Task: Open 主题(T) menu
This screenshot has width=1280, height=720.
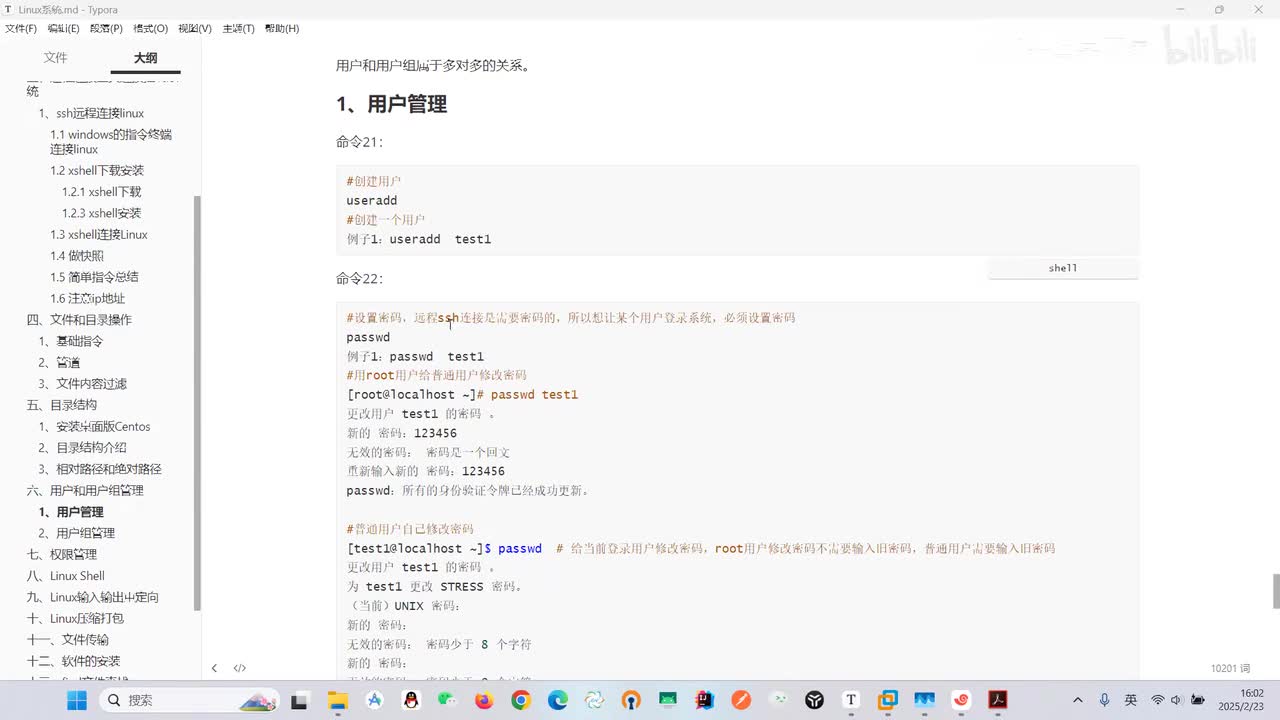Action: (238, 28)
